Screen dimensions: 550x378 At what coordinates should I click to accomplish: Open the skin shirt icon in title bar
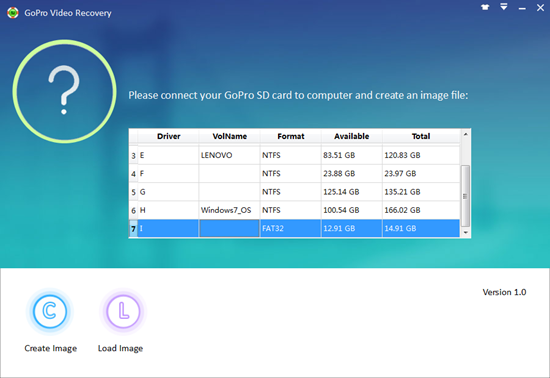coord(485,7)
